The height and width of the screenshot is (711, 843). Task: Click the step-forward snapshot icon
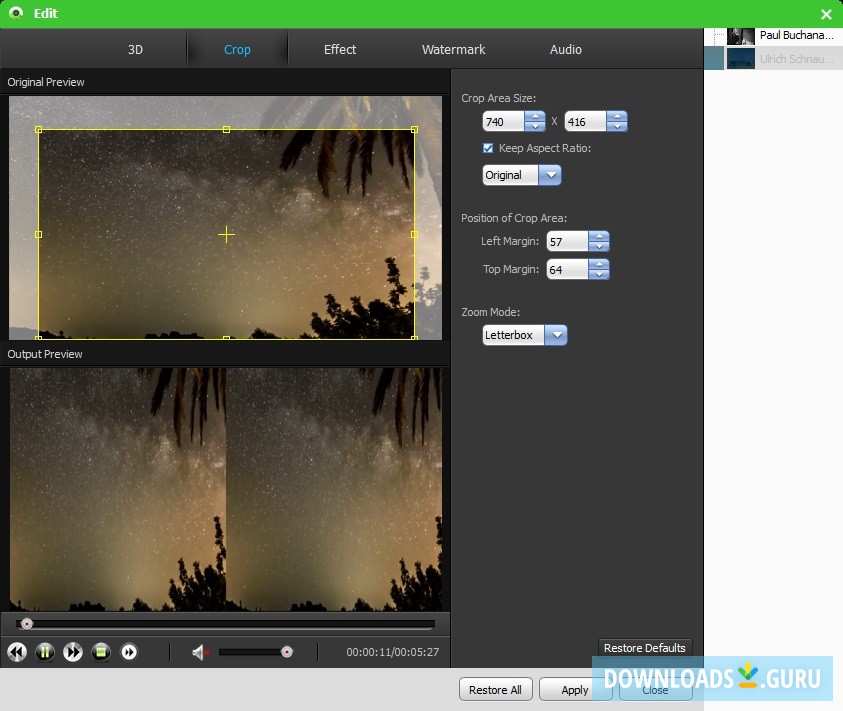tap(129, 652)
